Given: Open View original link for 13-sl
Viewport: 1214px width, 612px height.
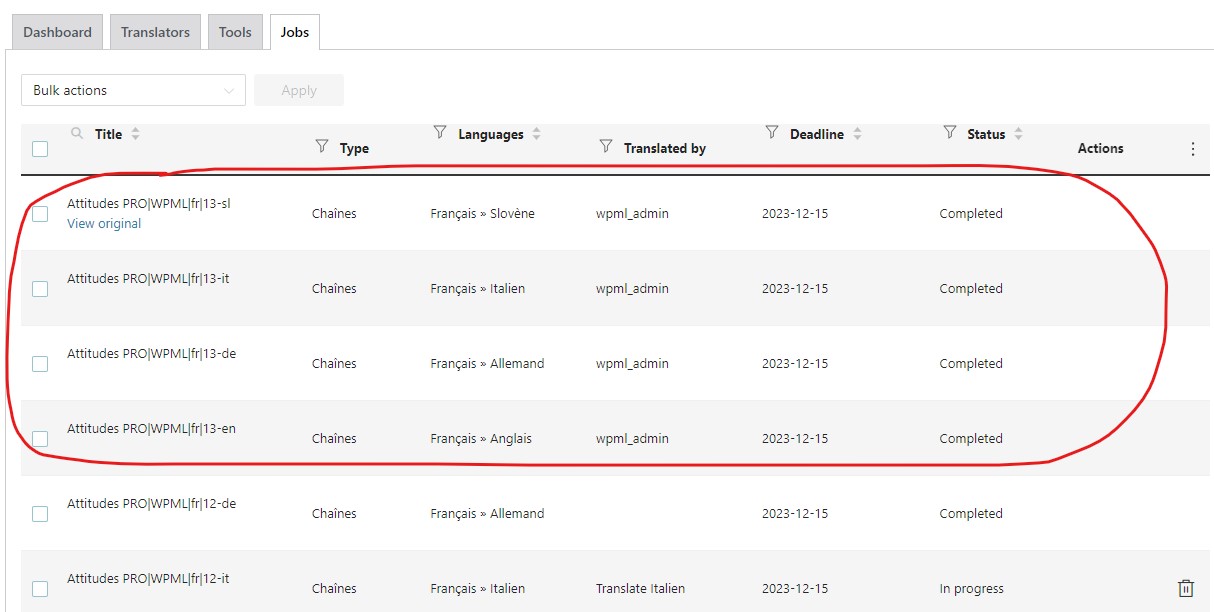Looking at the screenshot, I should coord(104,224).
